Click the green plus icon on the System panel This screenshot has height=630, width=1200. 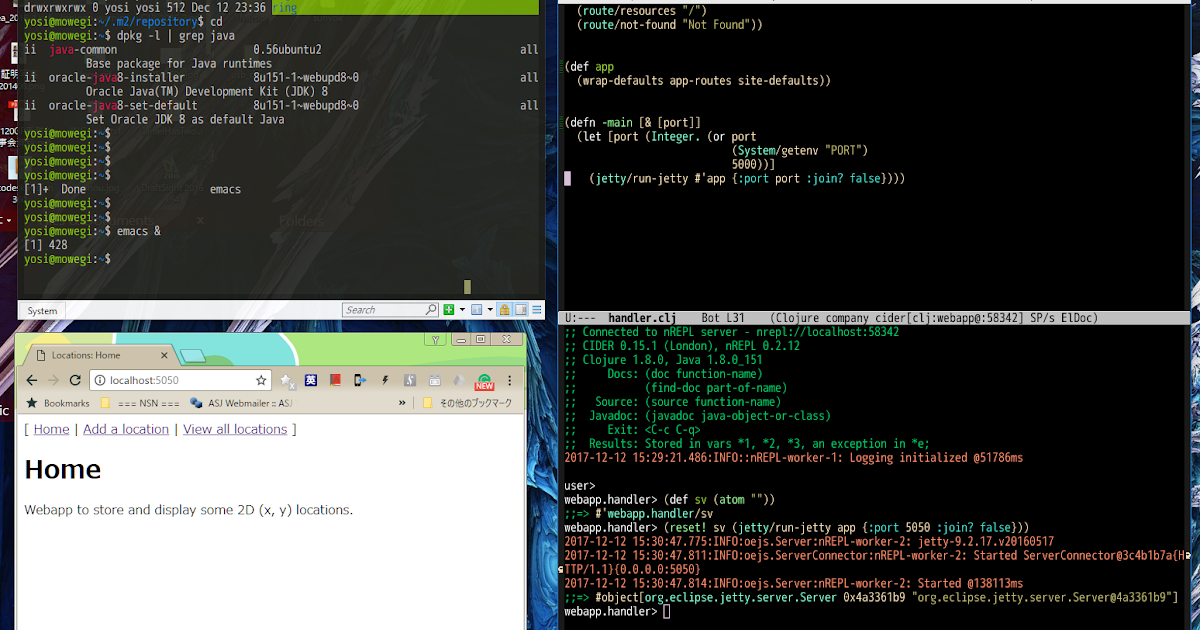tap(449, 310)
